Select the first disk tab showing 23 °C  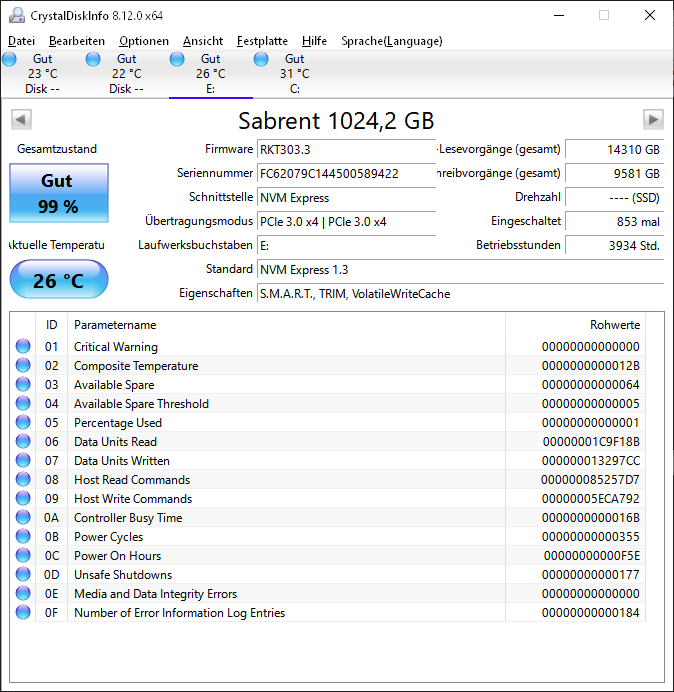42,74
